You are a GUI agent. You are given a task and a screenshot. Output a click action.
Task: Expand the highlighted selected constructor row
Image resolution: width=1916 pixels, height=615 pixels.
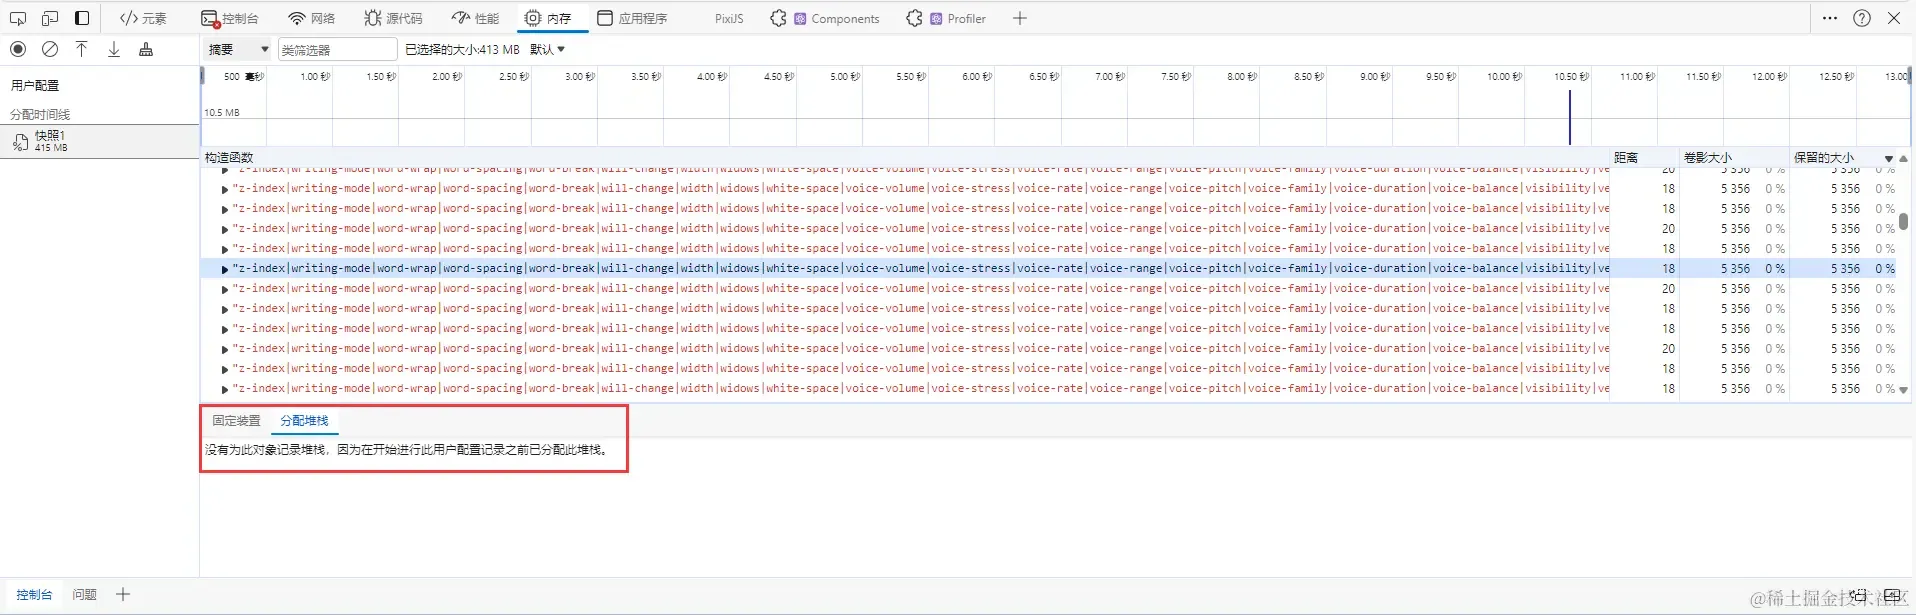225,269
